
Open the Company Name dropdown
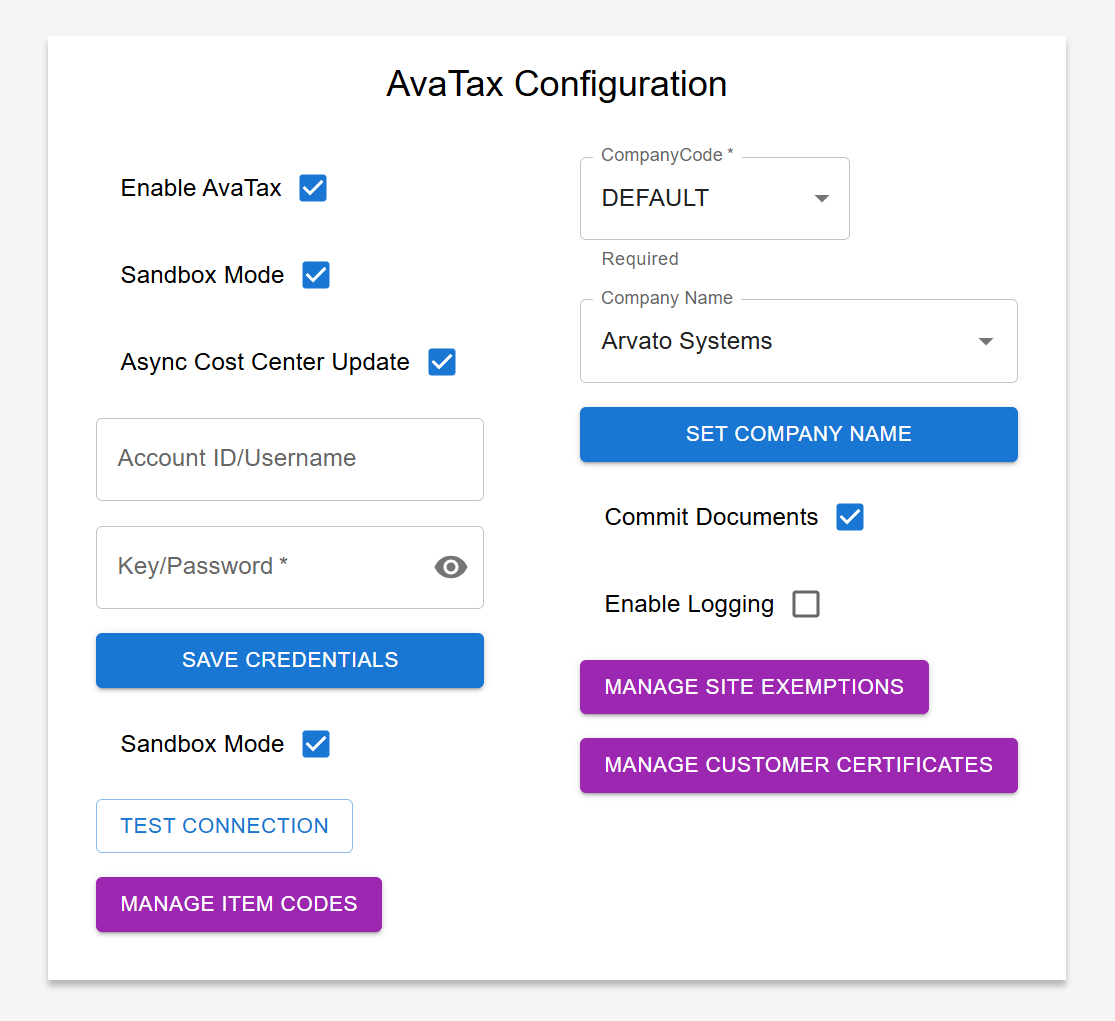(799, 341)
